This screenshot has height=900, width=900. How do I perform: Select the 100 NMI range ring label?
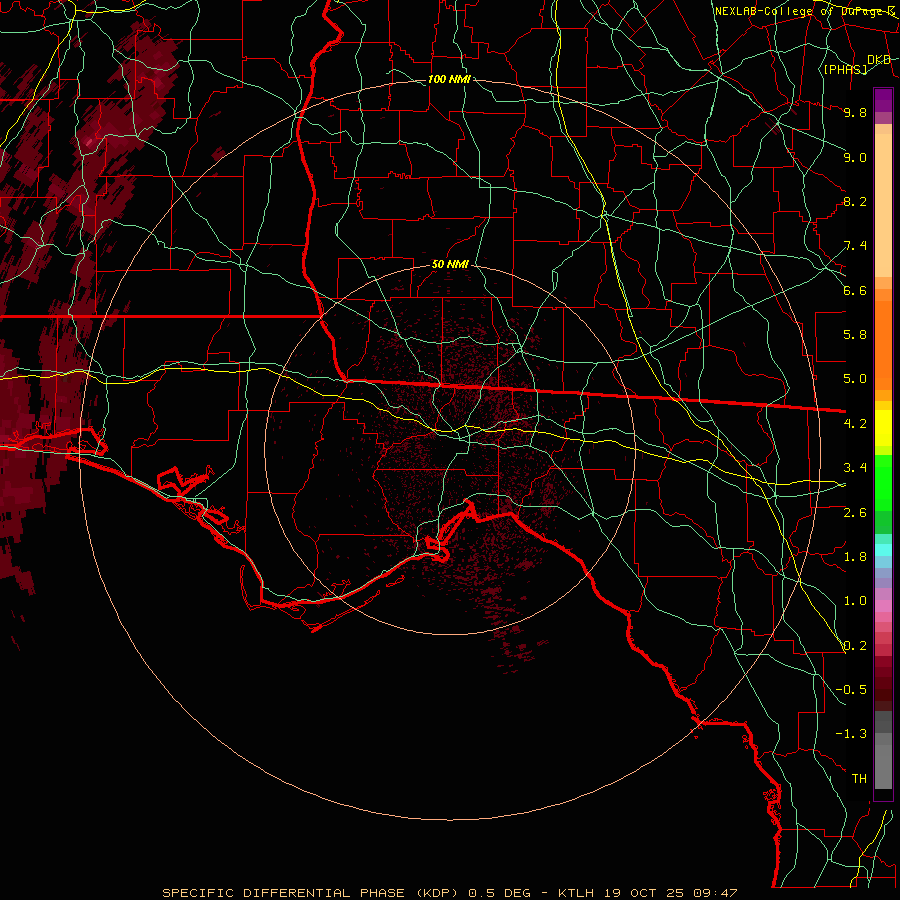point(449,79)
